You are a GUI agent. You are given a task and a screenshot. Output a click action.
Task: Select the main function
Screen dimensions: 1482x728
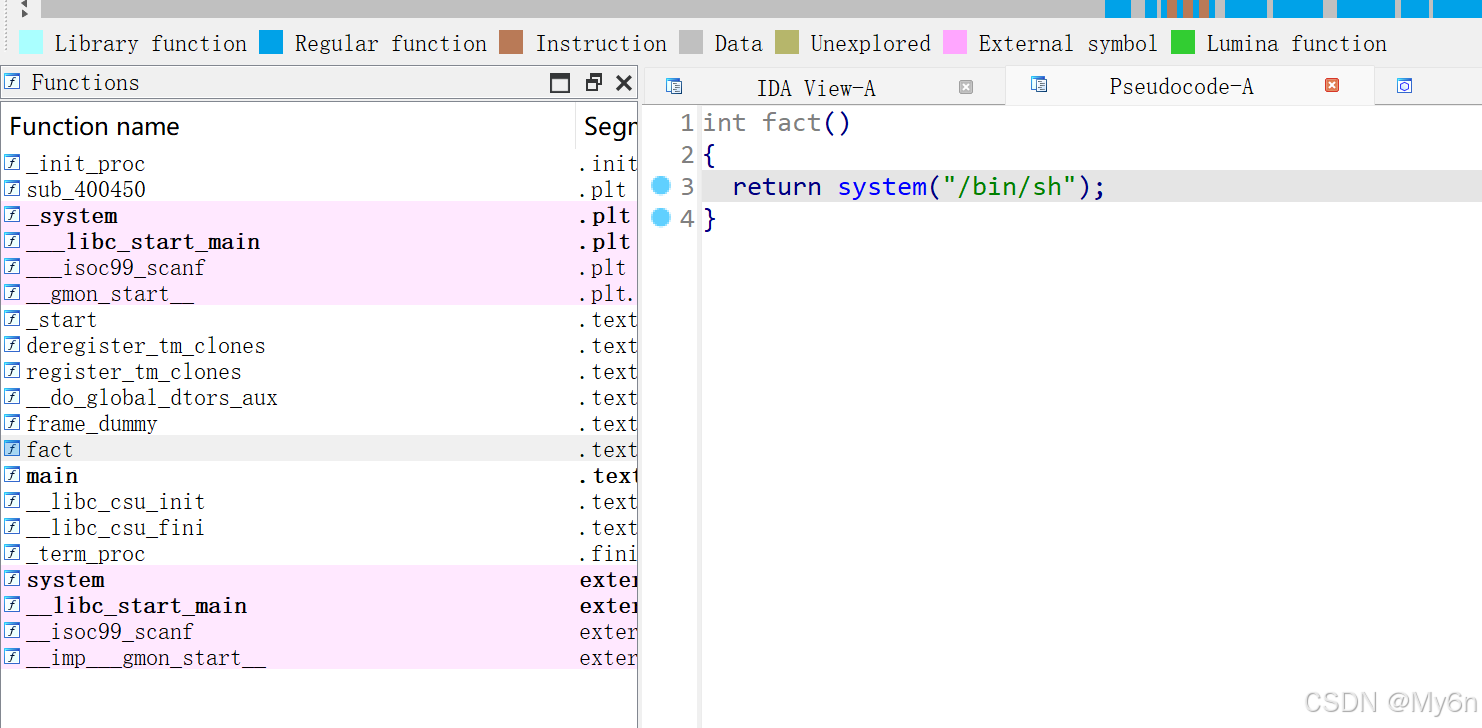pyautogui.click(x=319, y=476)
